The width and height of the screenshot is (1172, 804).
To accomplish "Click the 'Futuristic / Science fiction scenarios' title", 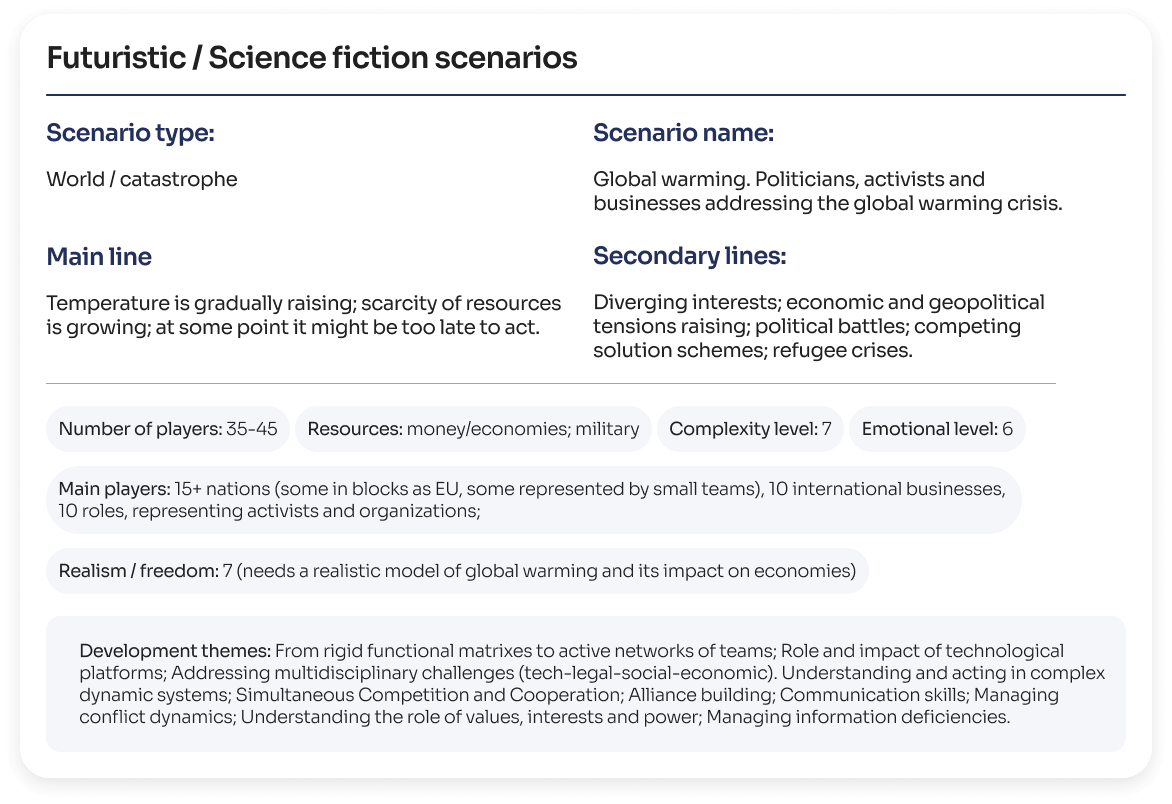I will pyautogui.click(x=311, y=58).
